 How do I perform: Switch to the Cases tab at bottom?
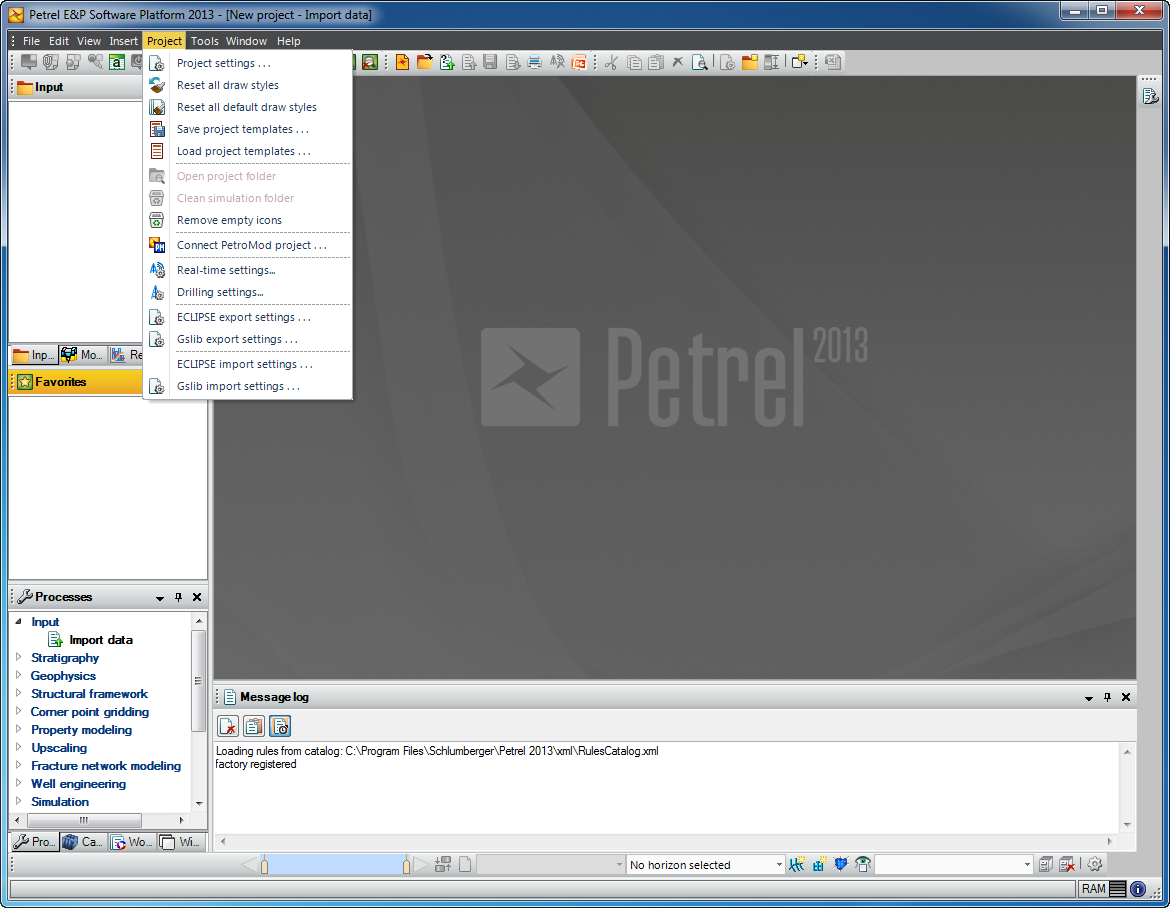coord(83,842)
